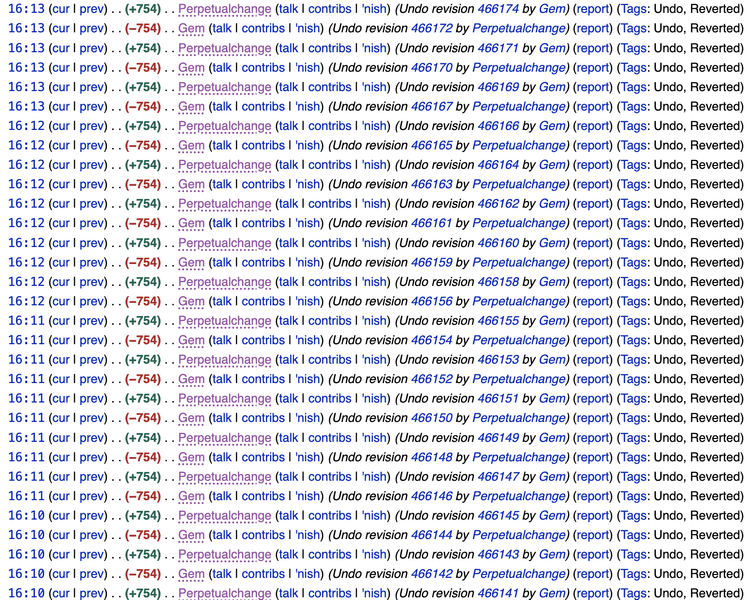Screen dimensions: 754x600
Task: Open 'contribs' in the undo 466171 row
Action: 329,48
